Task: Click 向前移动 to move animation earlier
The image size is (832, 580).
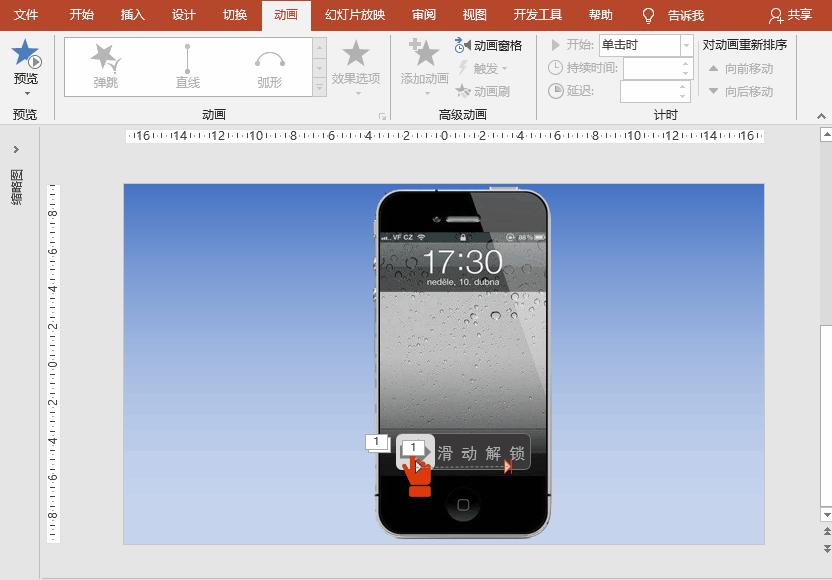Action: pyautogui.click(x=750, y=70)
